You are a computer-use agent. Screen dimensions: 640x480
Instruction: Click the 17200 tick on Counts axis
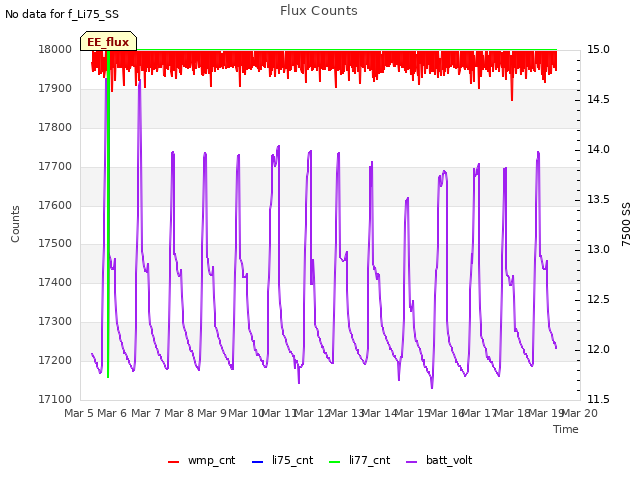pos(55,360)
